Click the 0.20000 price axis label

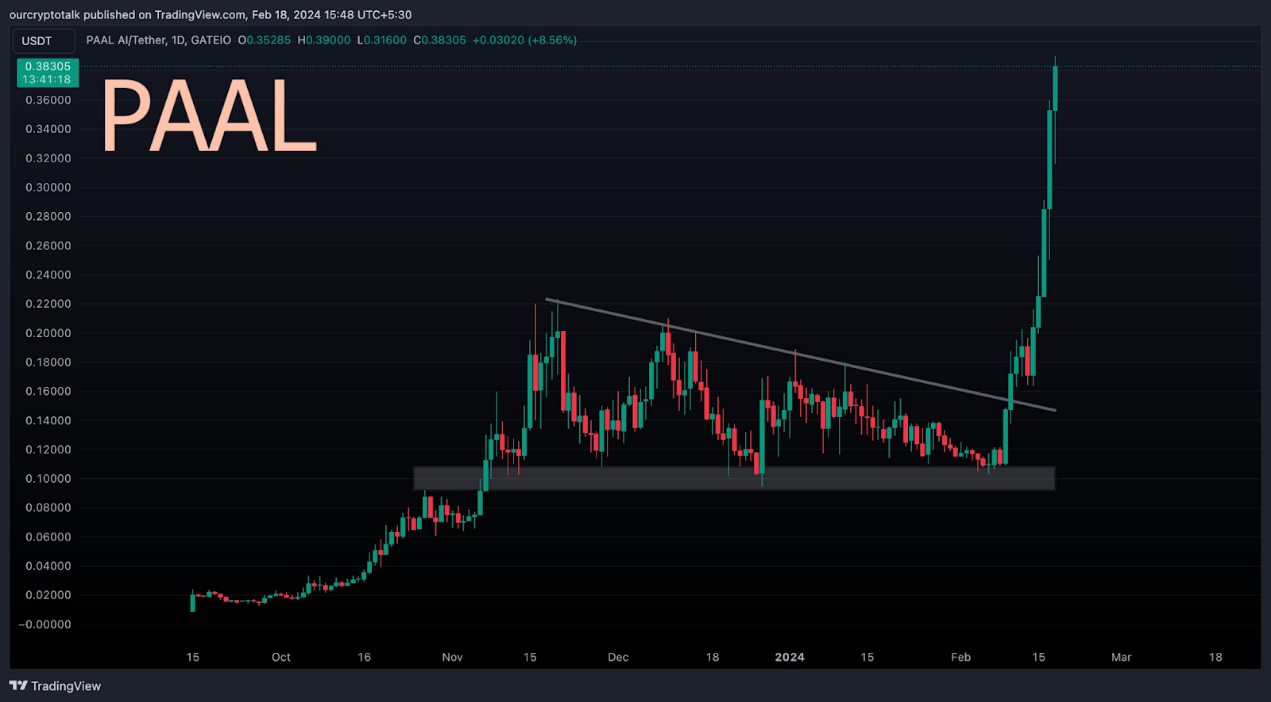(48, 333)
